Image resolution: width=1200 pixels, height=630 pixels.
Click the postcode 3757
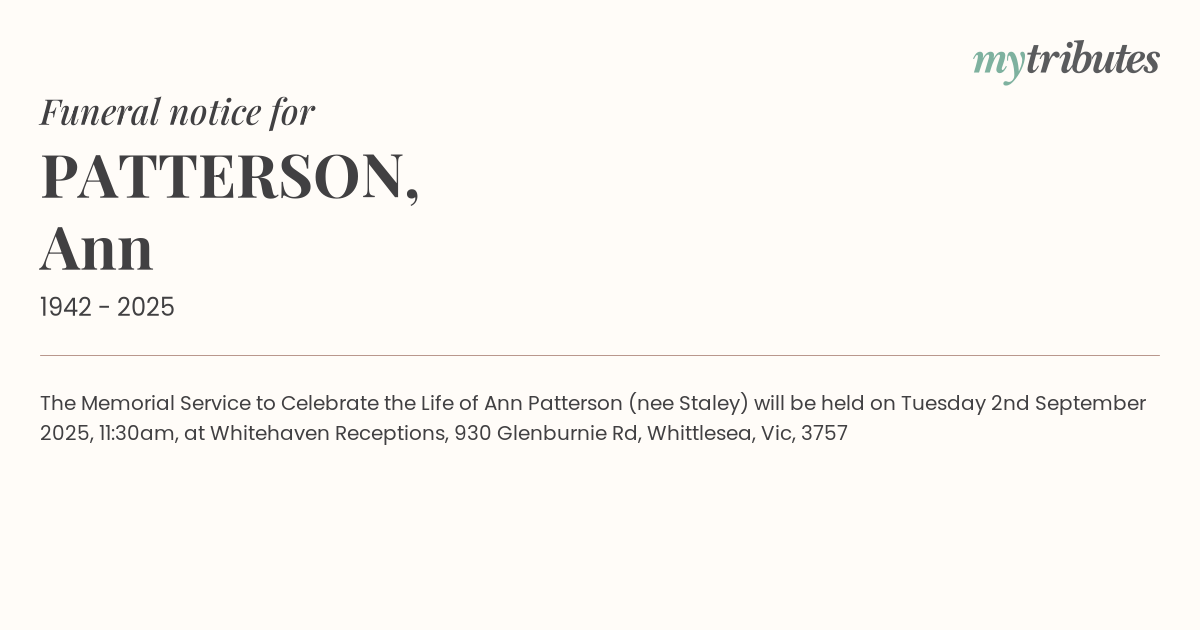click(x=824, y=434)
